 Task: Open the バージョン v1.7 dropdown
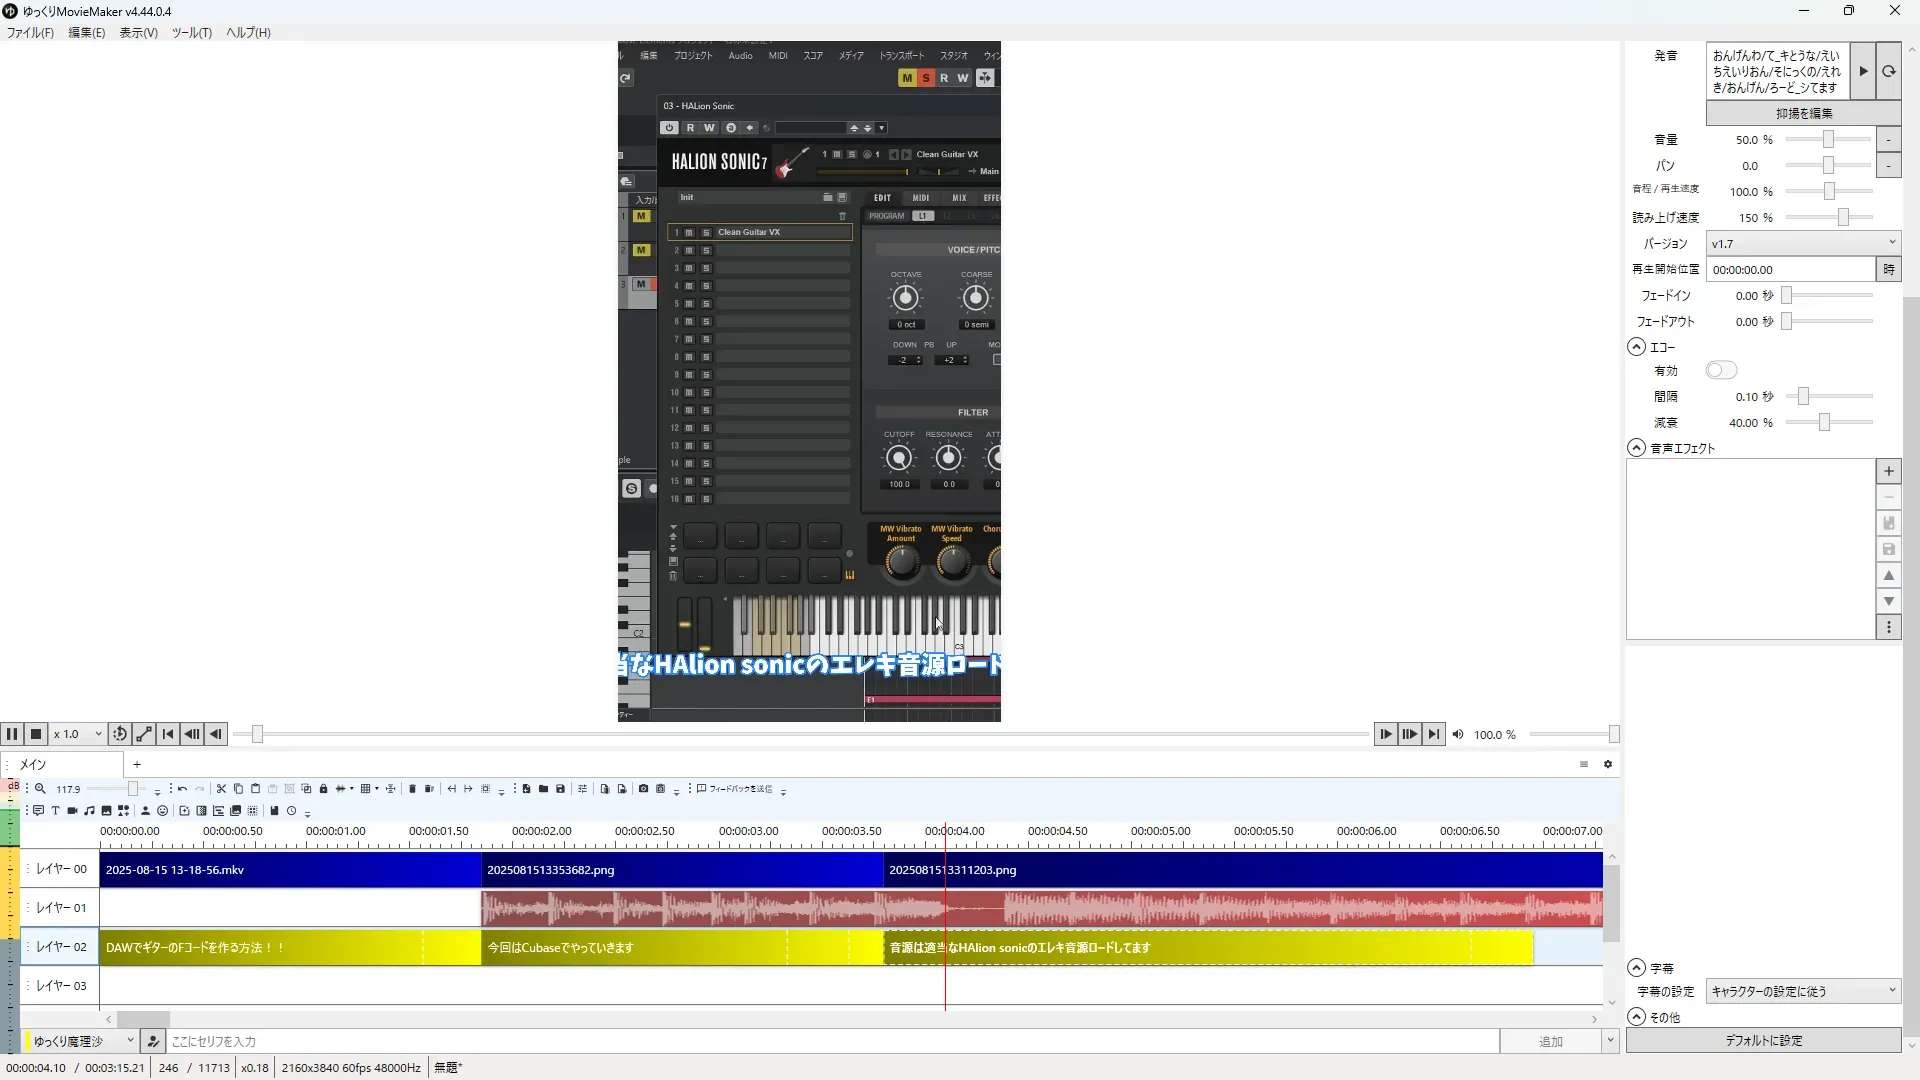(x=1802, y=243)
